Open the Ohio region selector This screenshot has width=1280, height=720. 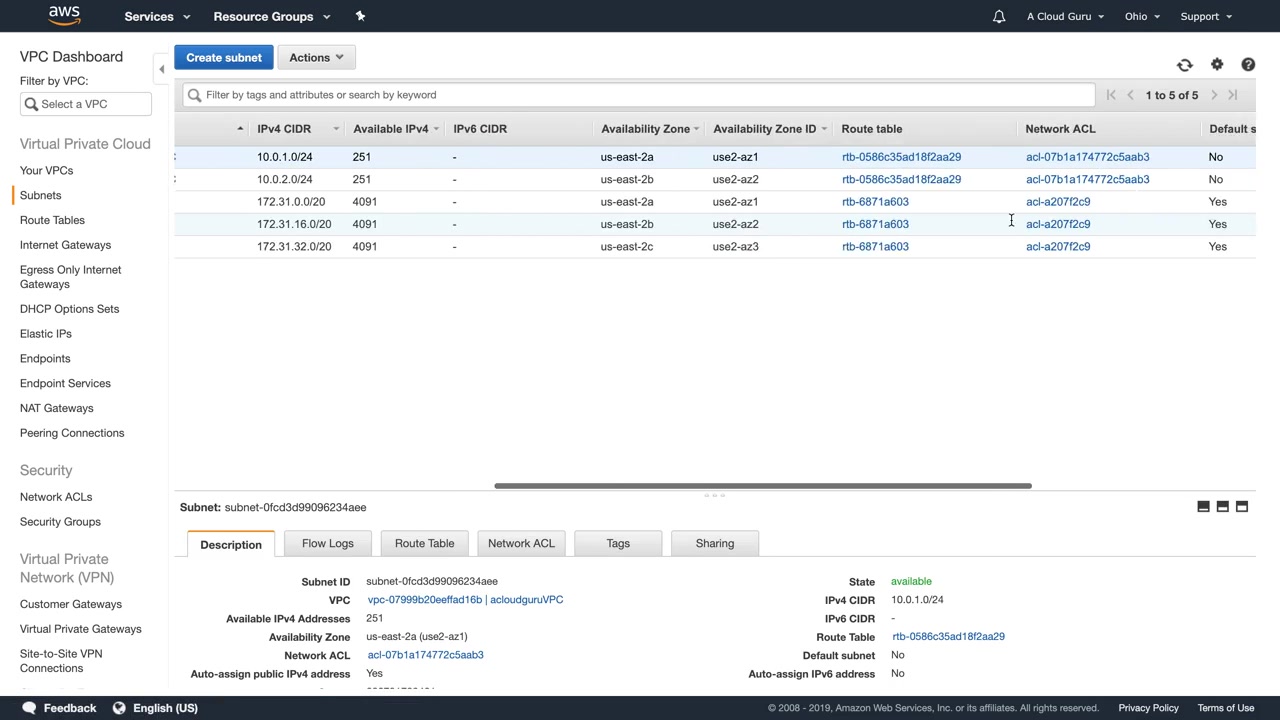tap(1141, 16)
